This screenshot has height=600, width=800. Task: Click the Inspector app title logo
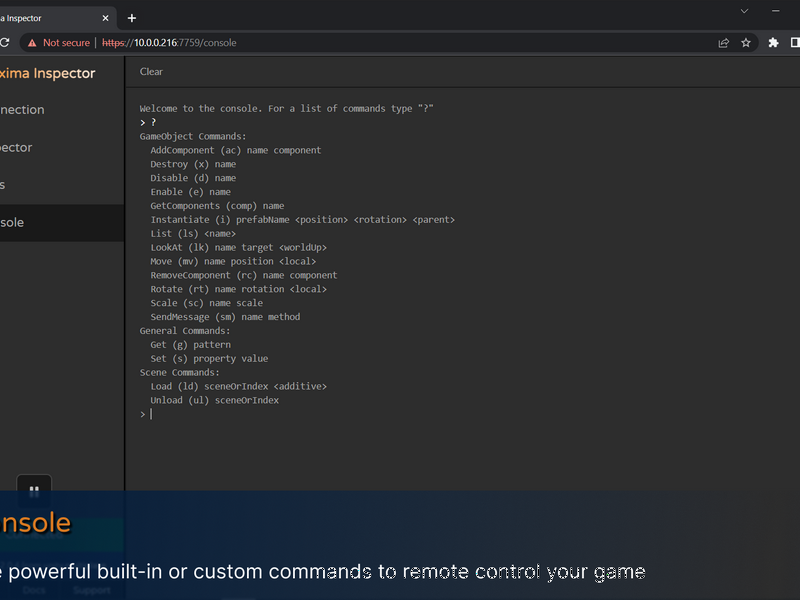coord(47,73)
